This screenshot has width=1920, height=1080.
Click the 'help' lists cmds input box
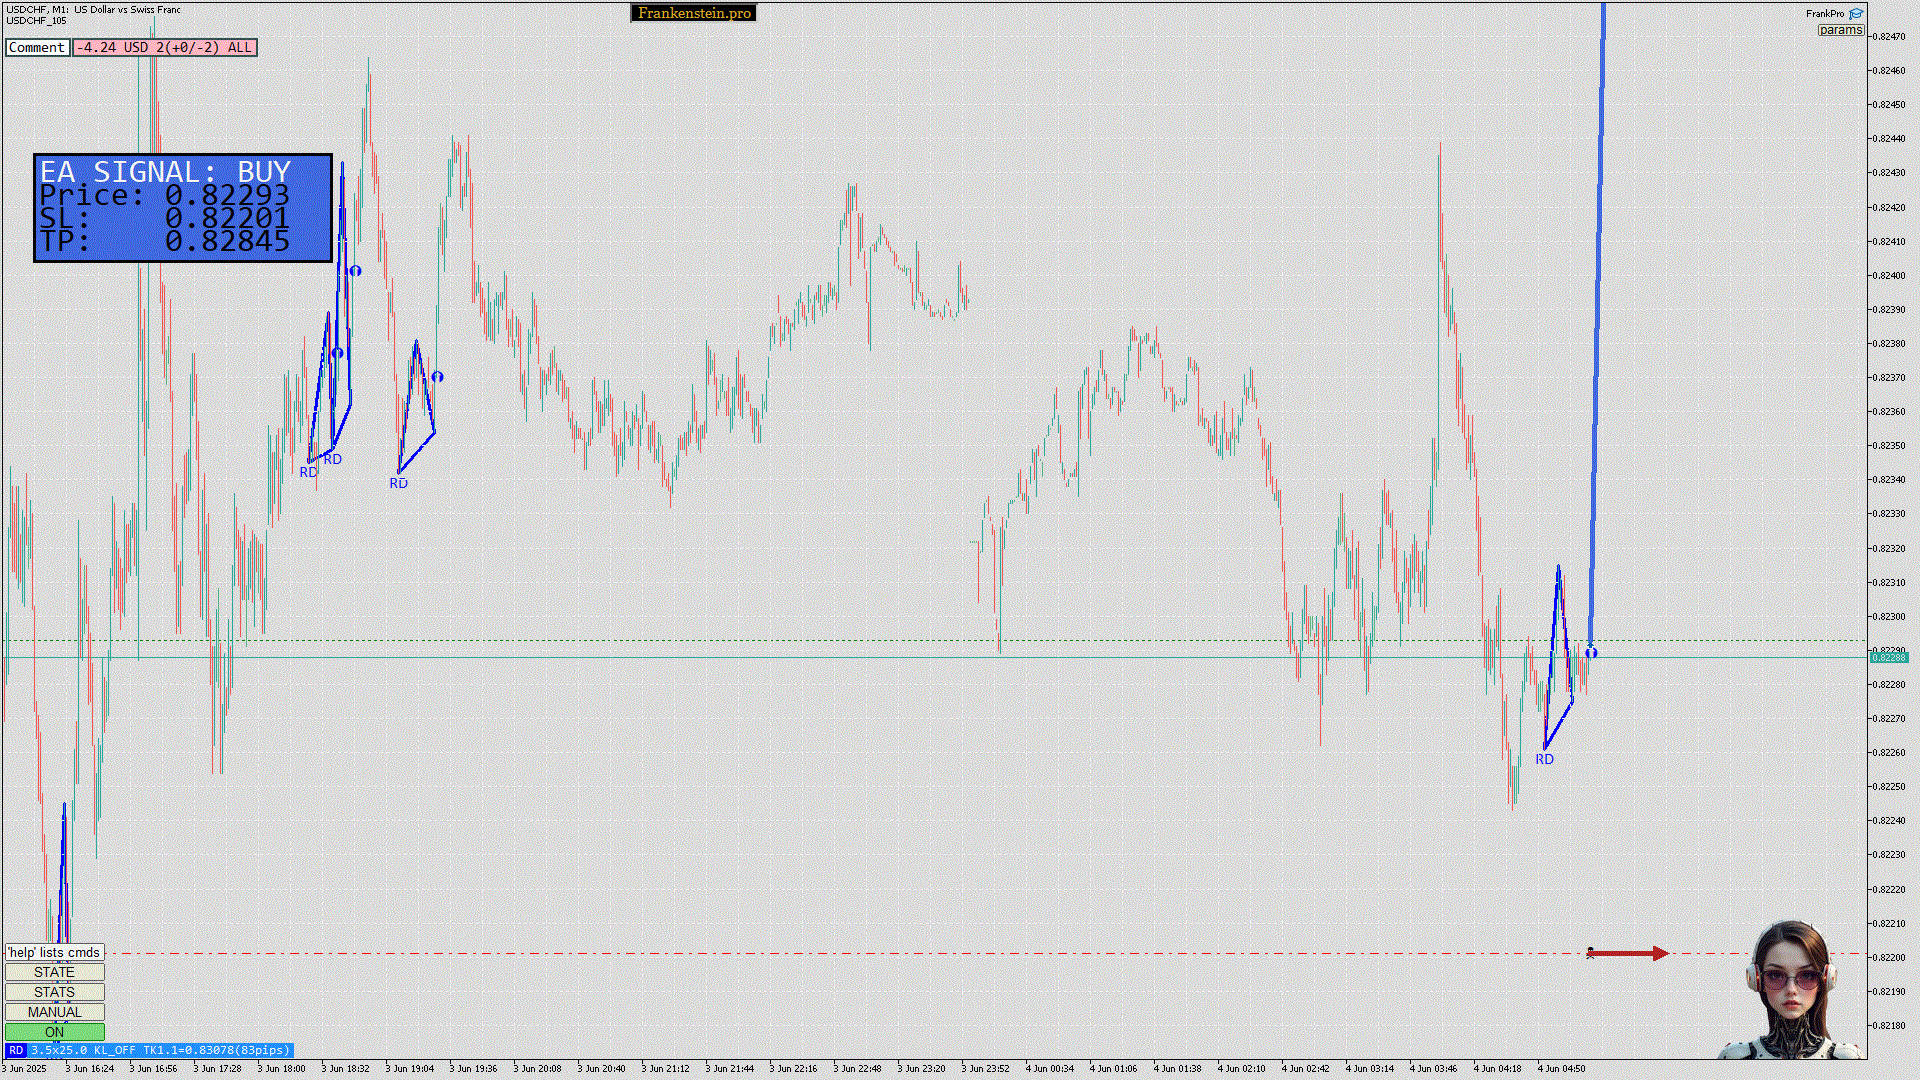54,952
